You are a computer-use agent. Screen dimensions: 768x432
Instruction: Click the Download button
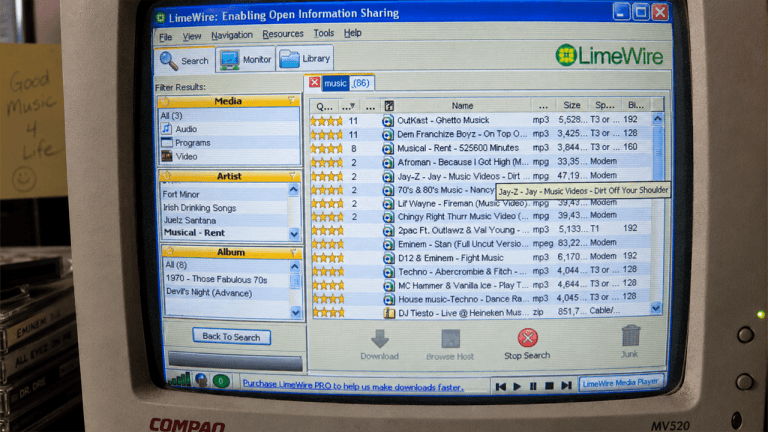tap(380, 345)
